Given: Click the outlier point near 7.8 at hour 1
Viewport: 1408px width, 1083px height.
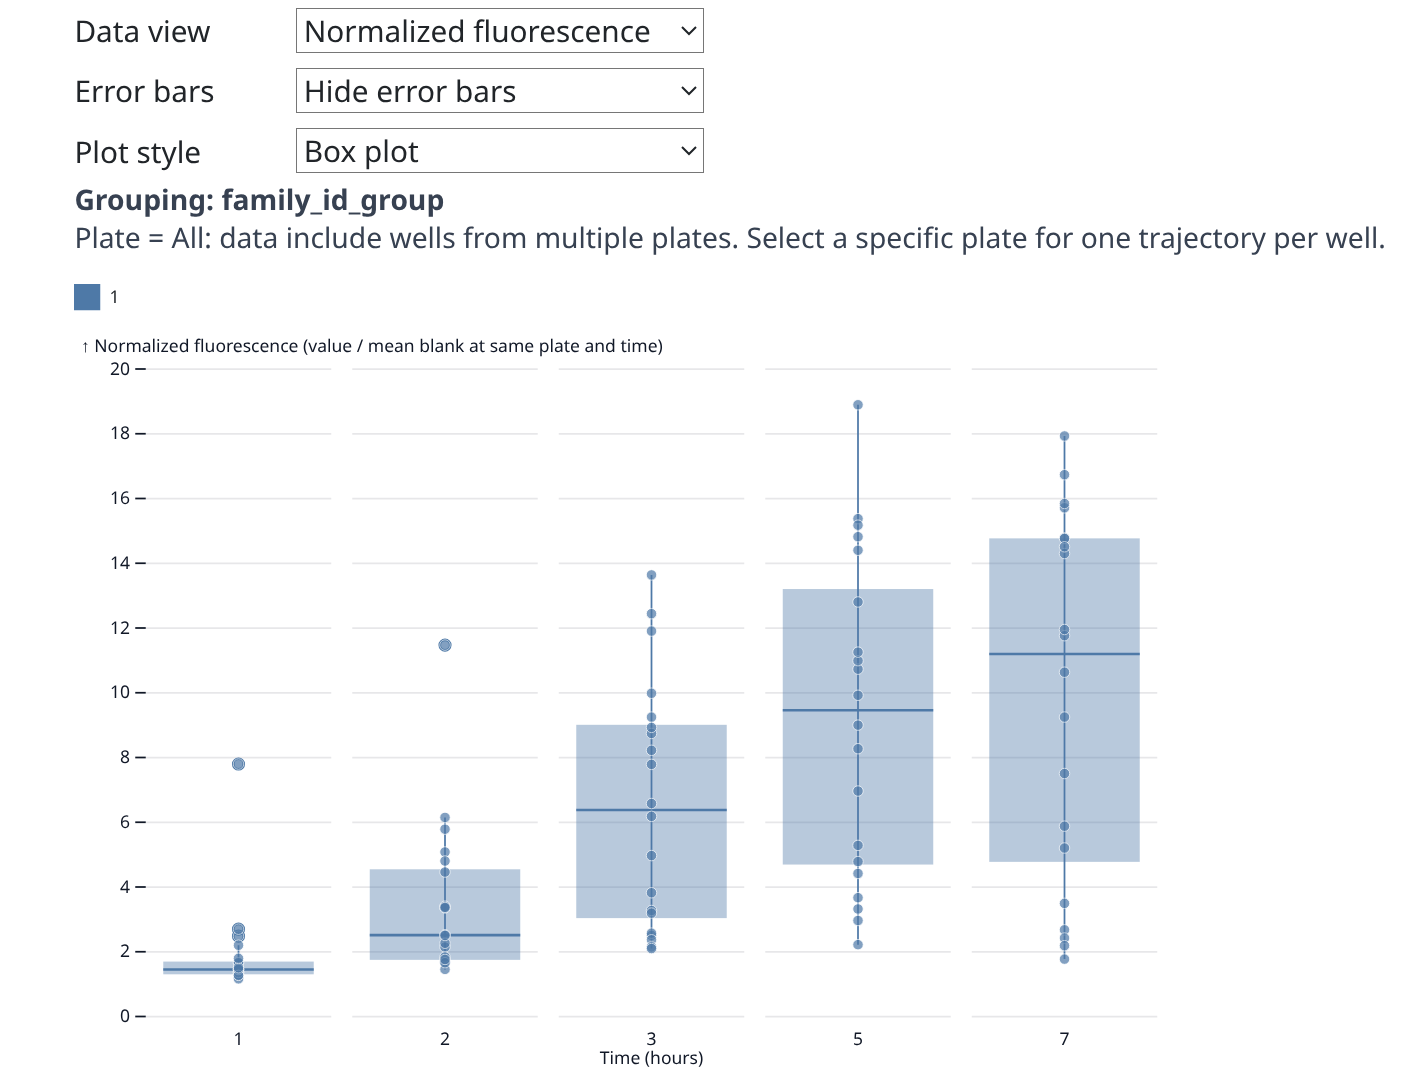Looking at the screenshot, I should (x=238, y=764).
